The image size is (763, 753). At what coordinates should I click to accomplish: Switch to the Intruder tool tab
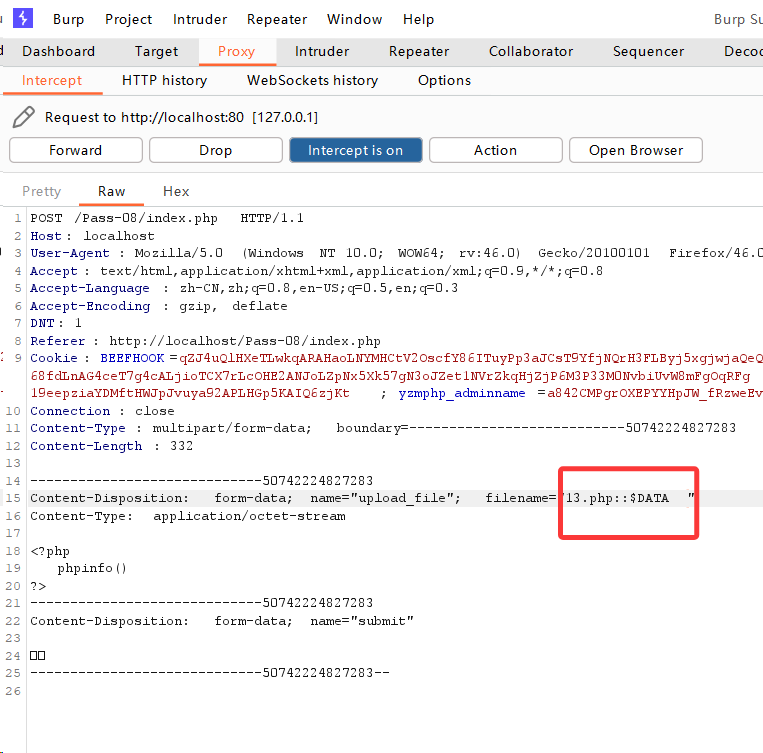(322, 51)
